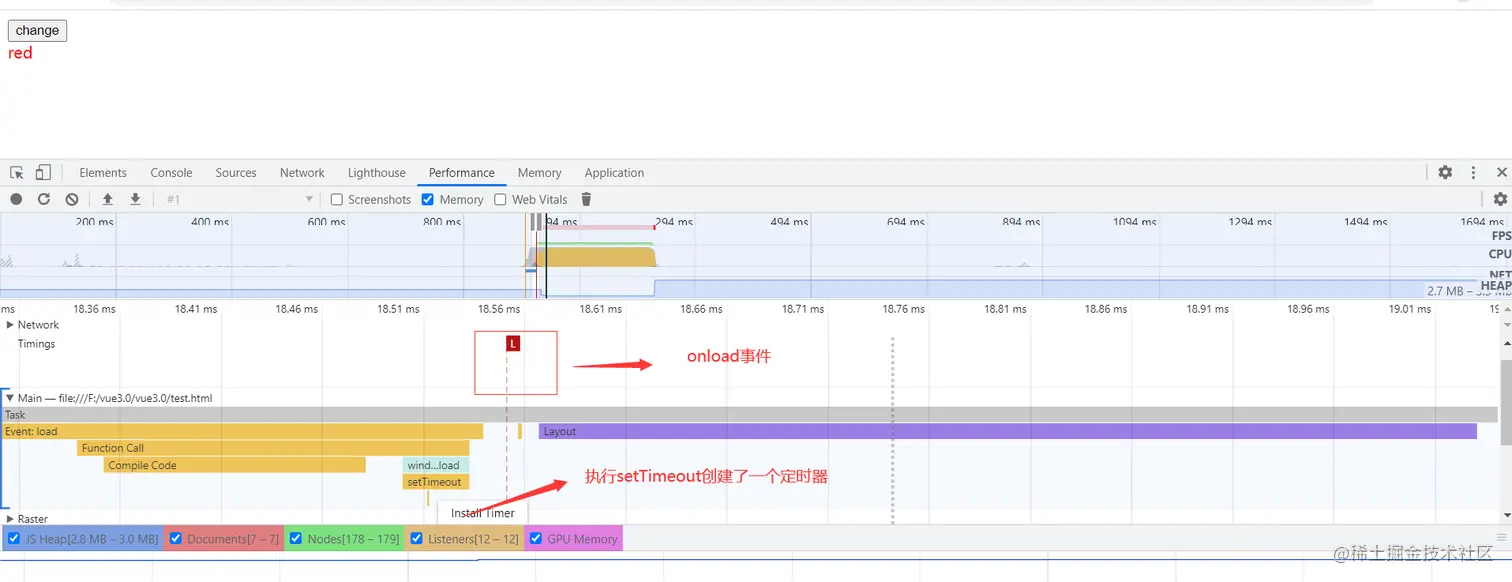Select the setTimeout flame block

[436, 482]
